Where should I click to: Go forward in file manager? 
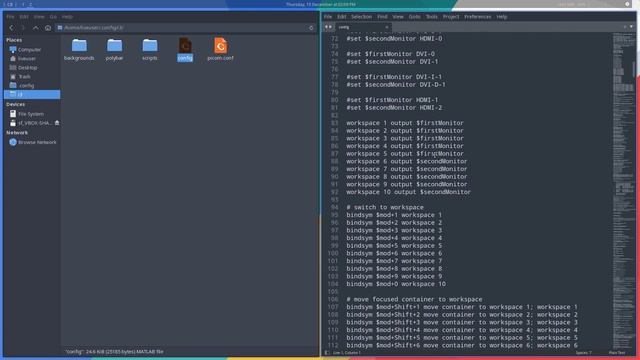[23, 28]
